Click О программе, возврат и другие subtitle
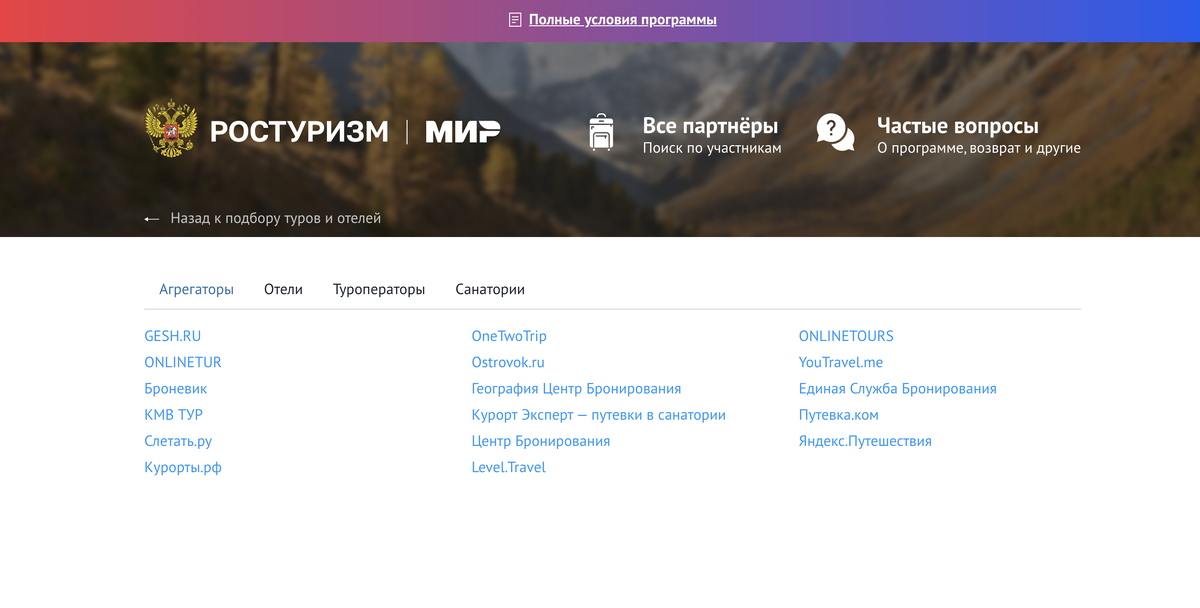Screen dimensions: 1200x608 pyautogui.click(x=979, y=148)
